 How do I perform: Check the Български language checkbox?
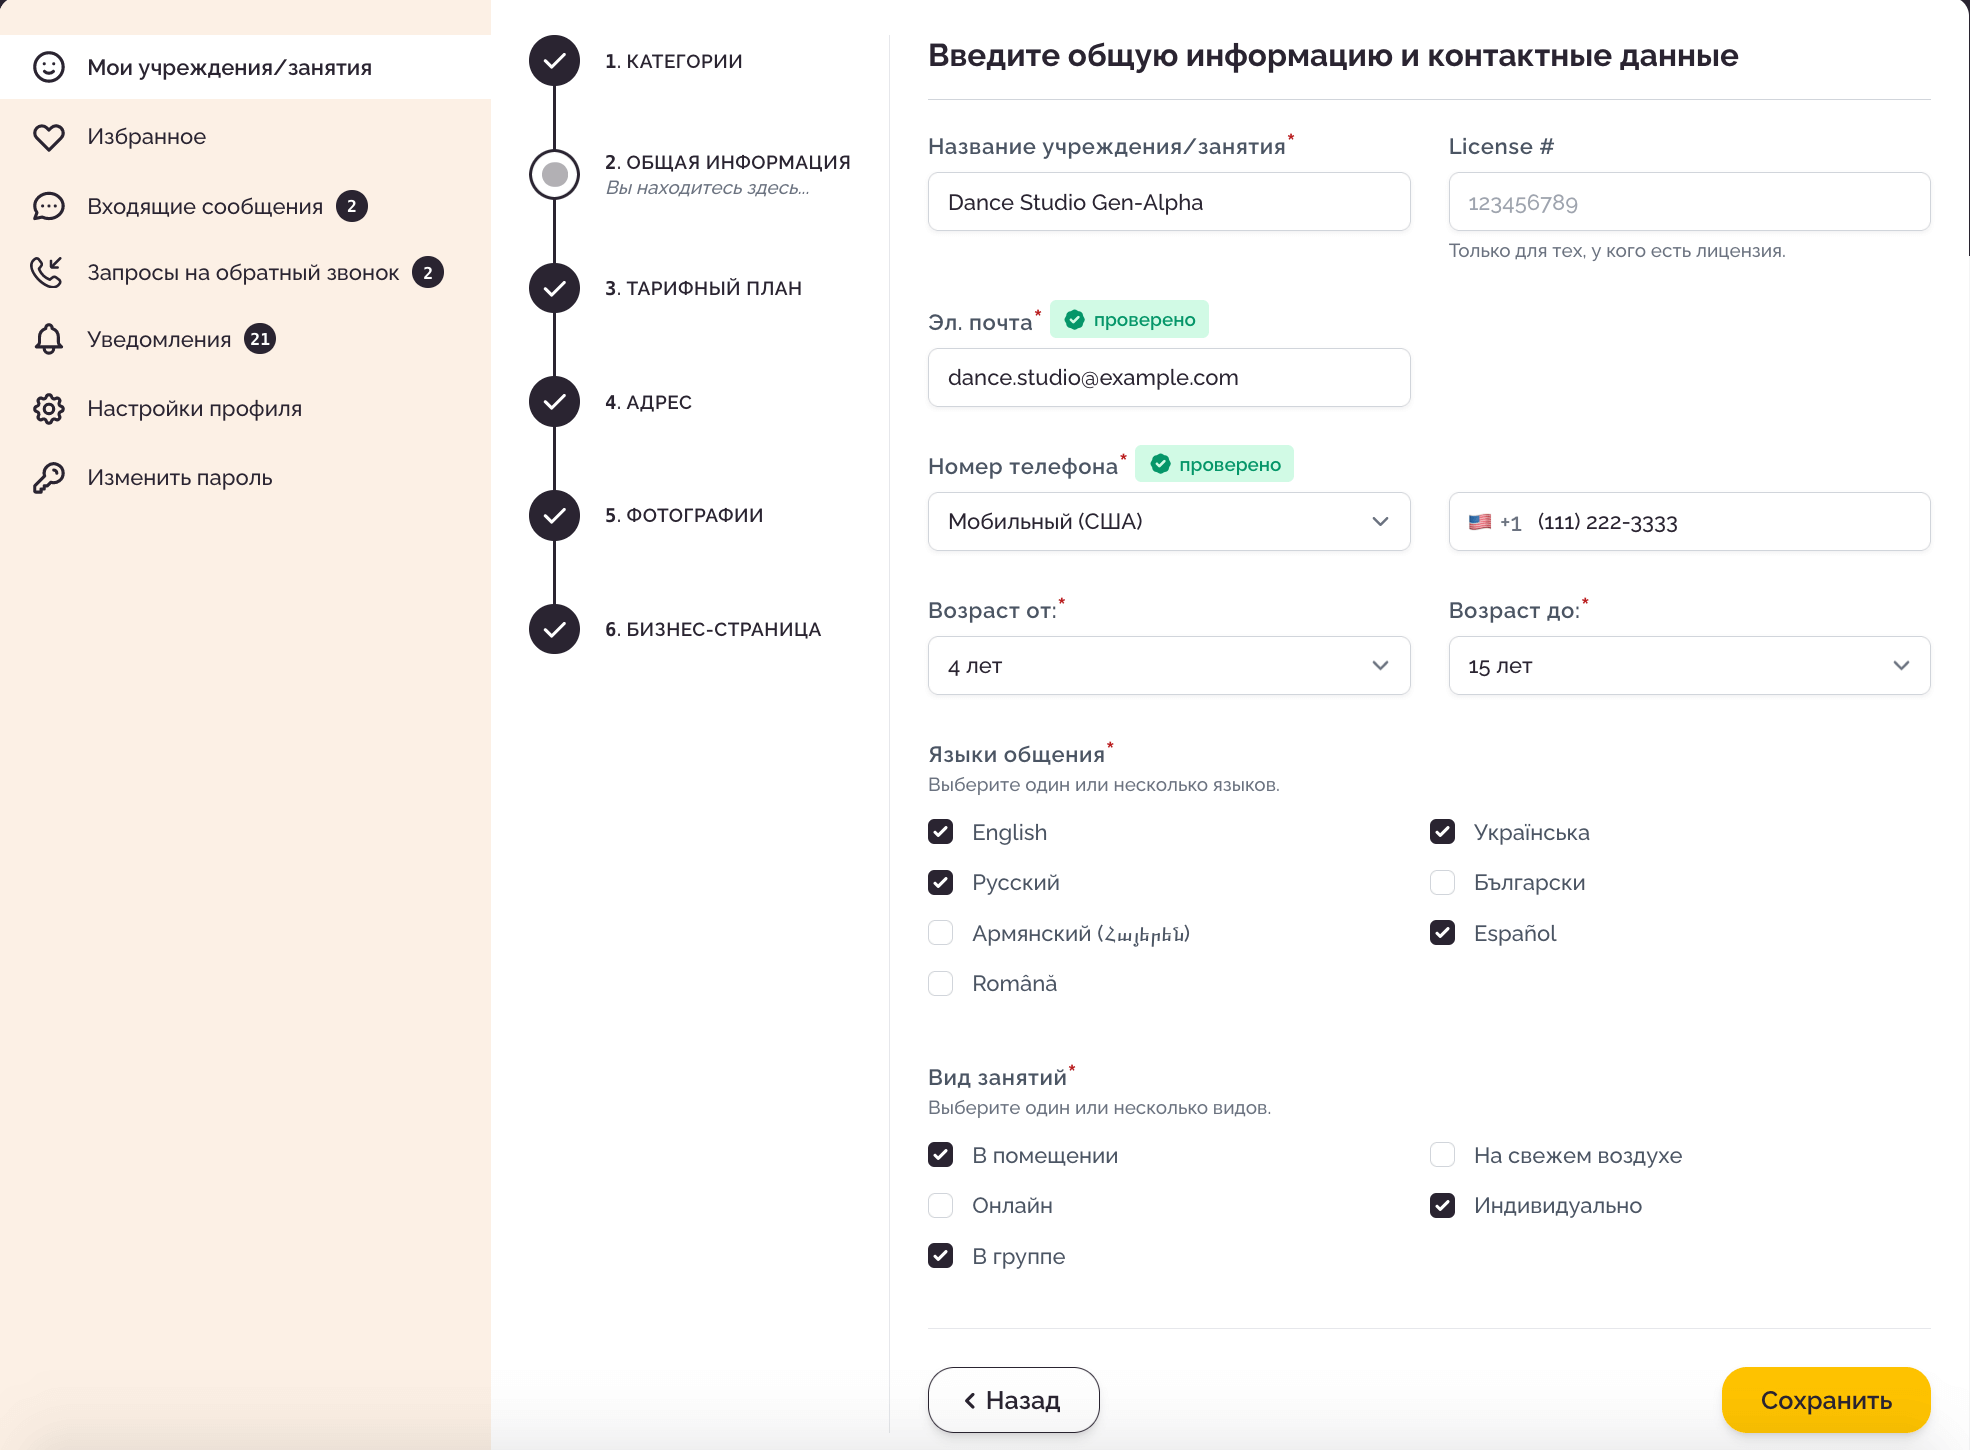pyautogui.click(x=1442, y=882)
